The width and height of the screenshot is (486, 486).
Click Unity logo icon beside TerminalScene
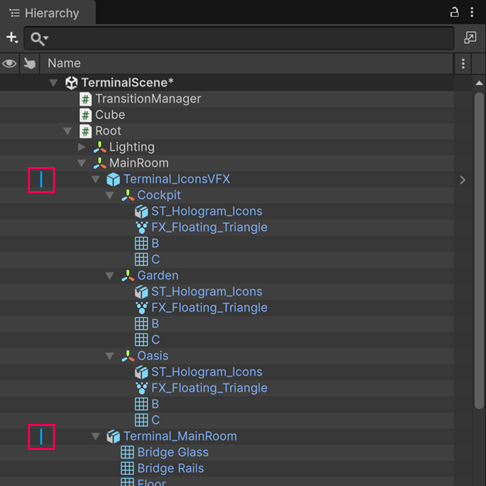71,83
